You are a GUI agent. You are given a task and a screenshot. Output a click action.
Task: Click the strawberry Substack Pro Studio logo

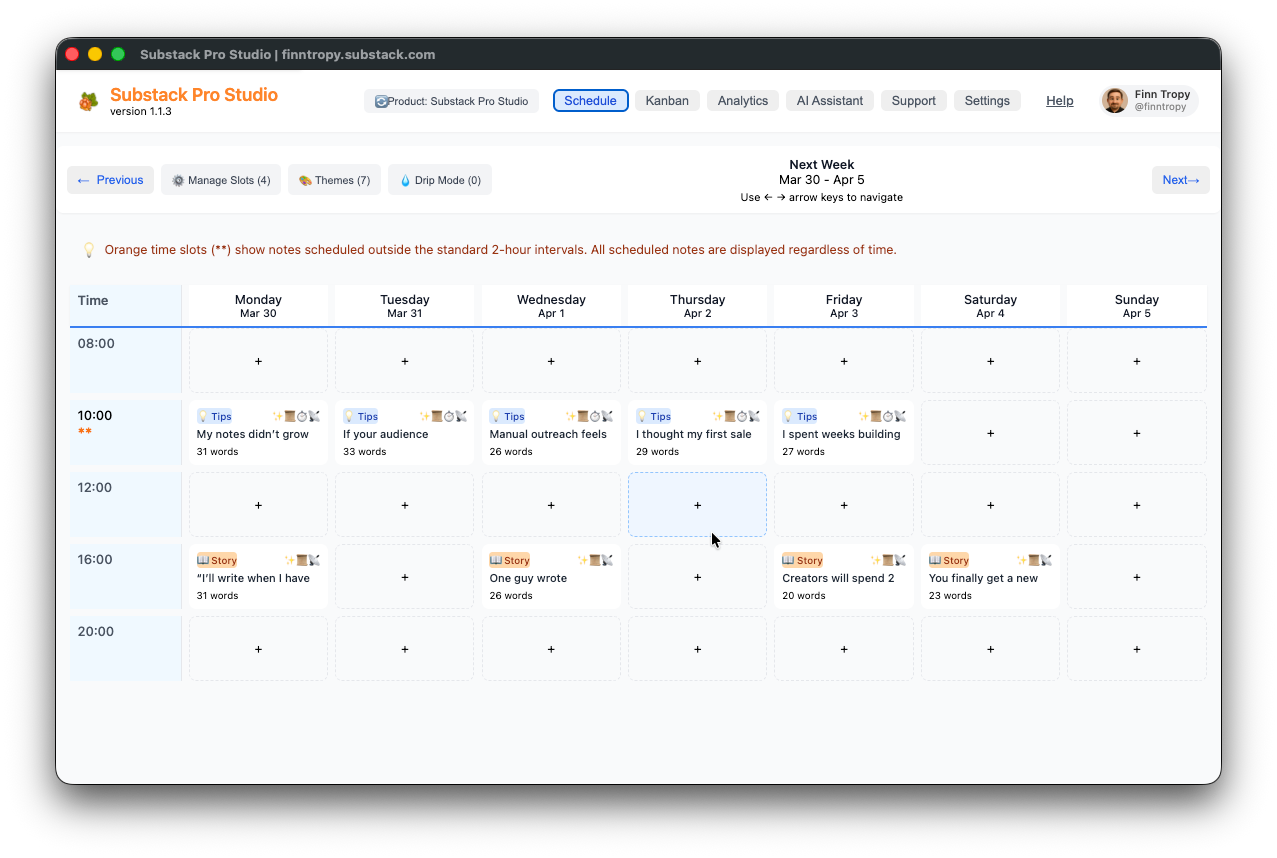(89, 101)
